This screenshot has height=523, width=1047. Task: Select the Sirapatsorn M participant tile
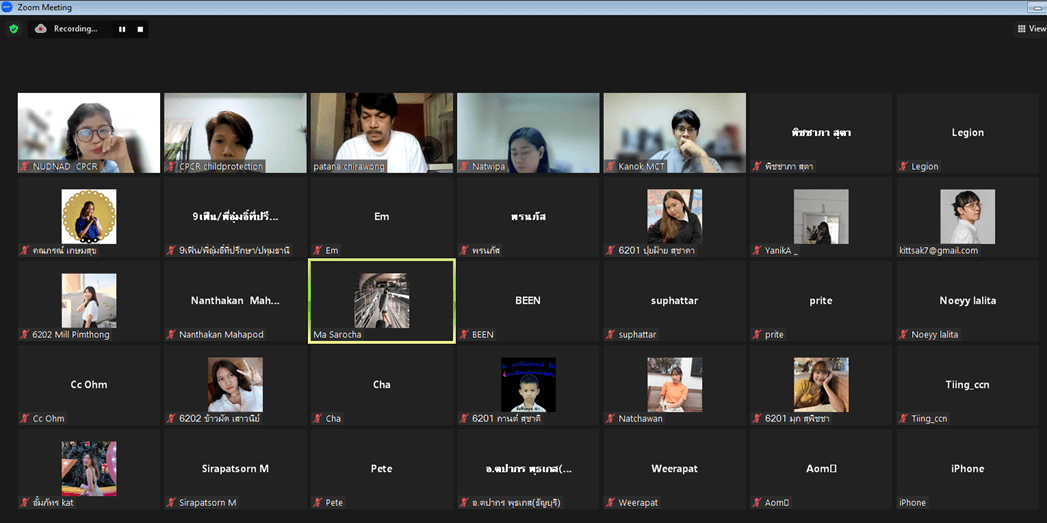(235, 469)
